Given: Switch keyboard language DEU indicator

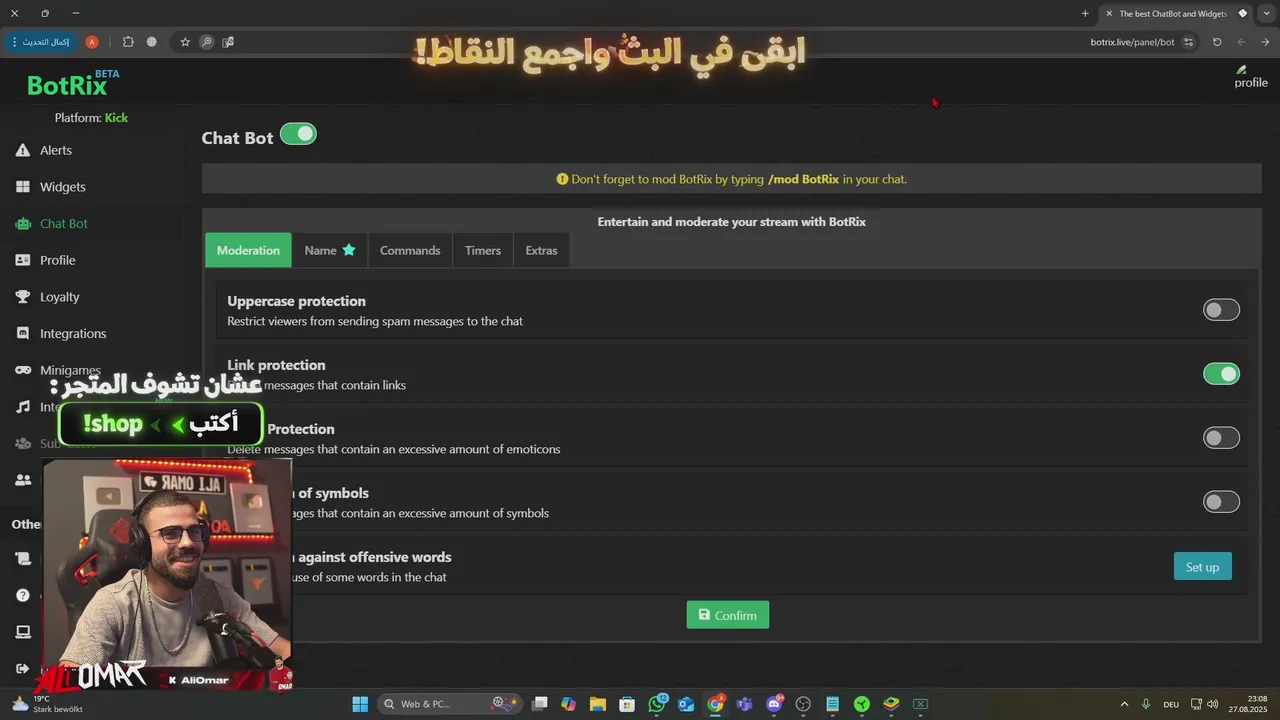Looking at the screenshot, I should pyautogui.click(x=1171, y=704).
